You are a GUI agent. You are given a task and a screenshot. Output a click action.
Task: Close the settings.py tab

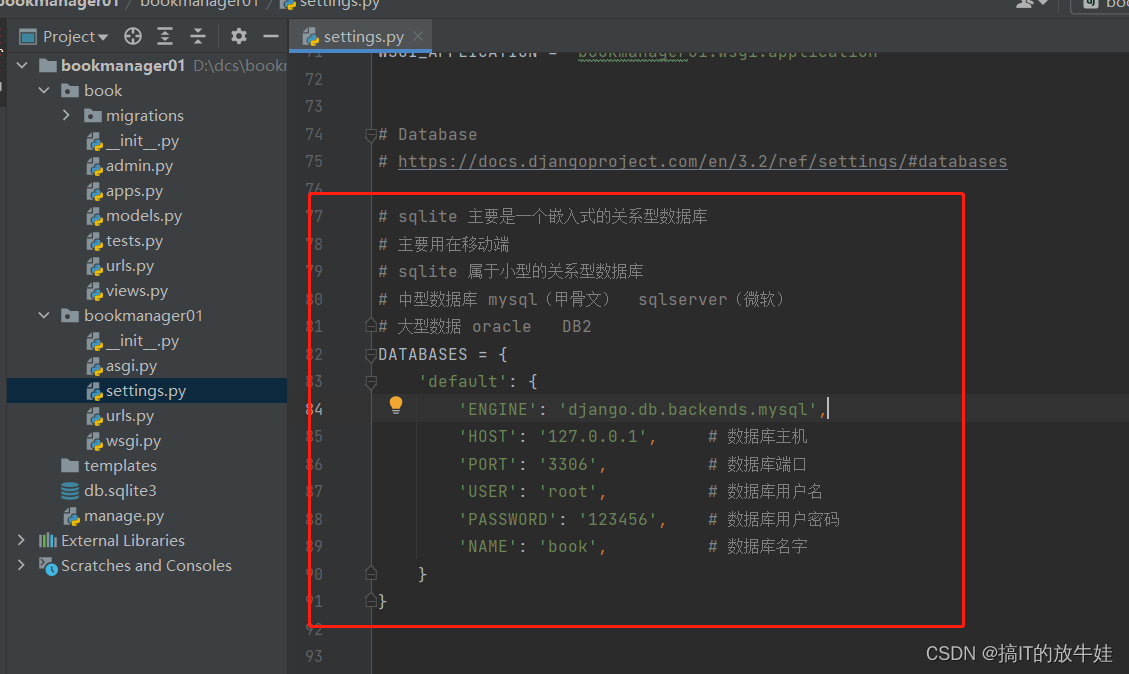[x=418, y=36]
